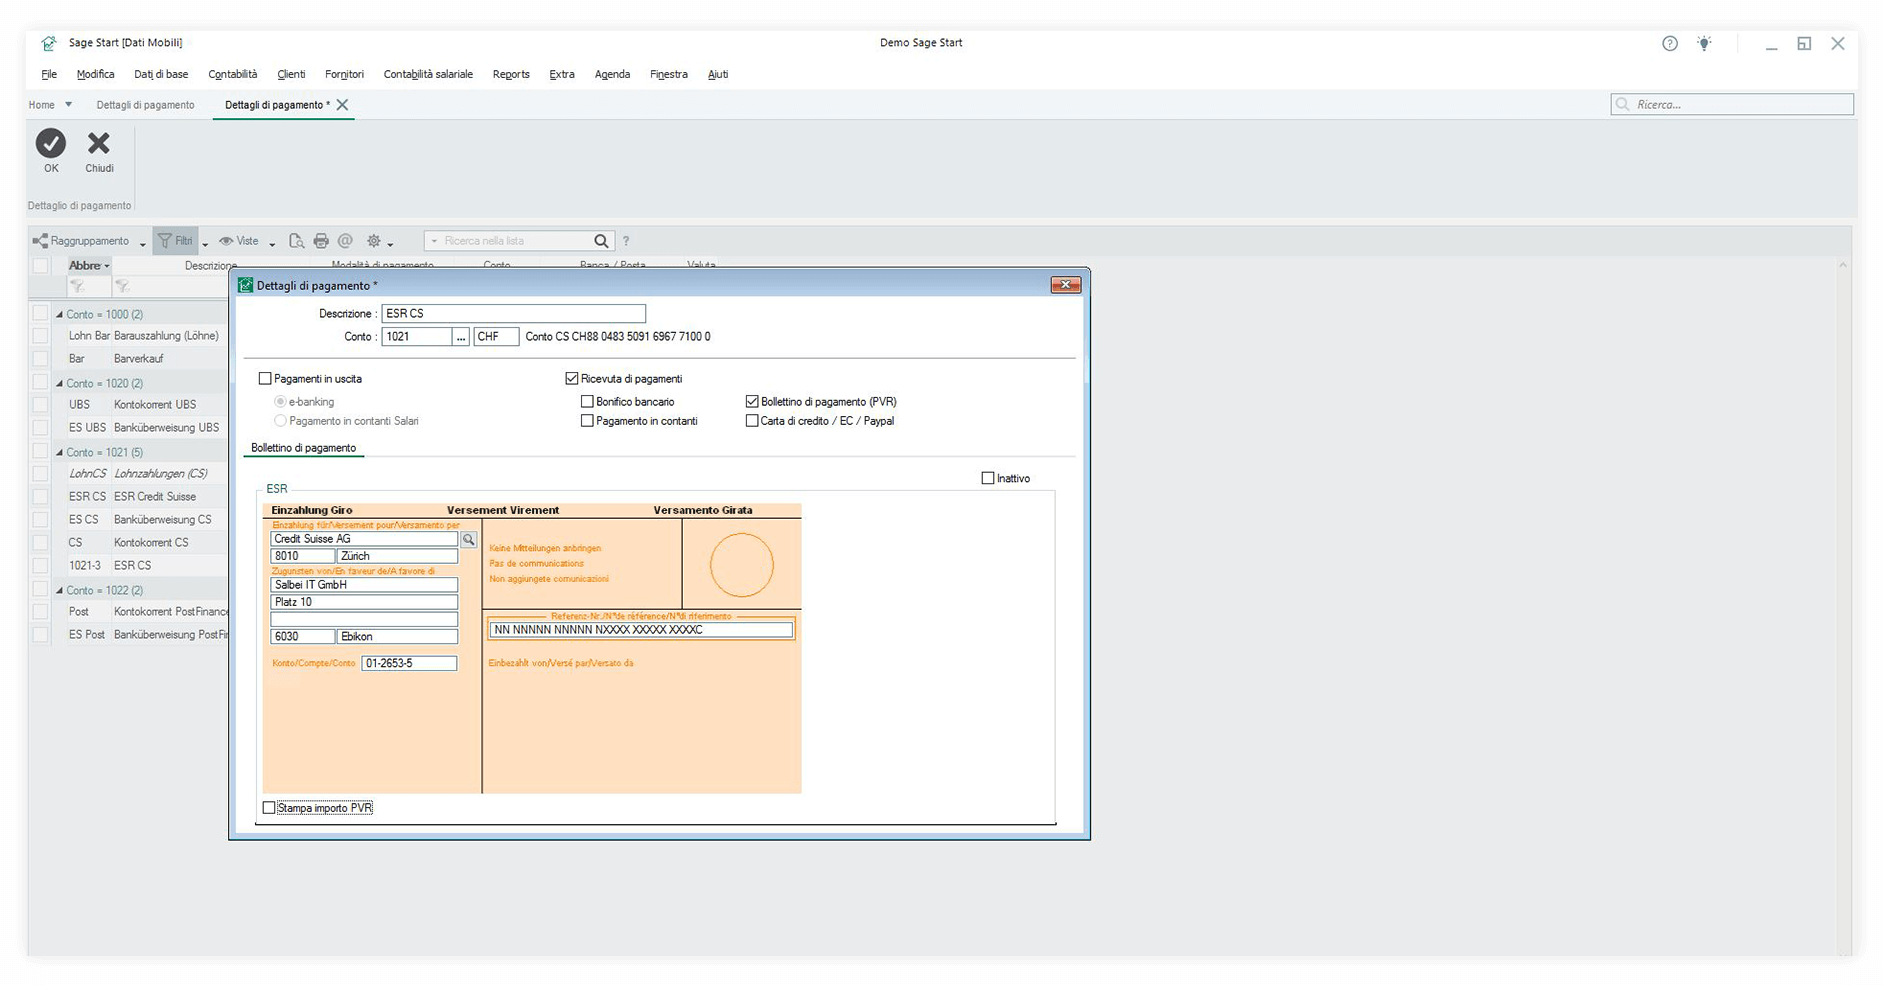Click the printer icon in list toolbar

click(321, 241)
